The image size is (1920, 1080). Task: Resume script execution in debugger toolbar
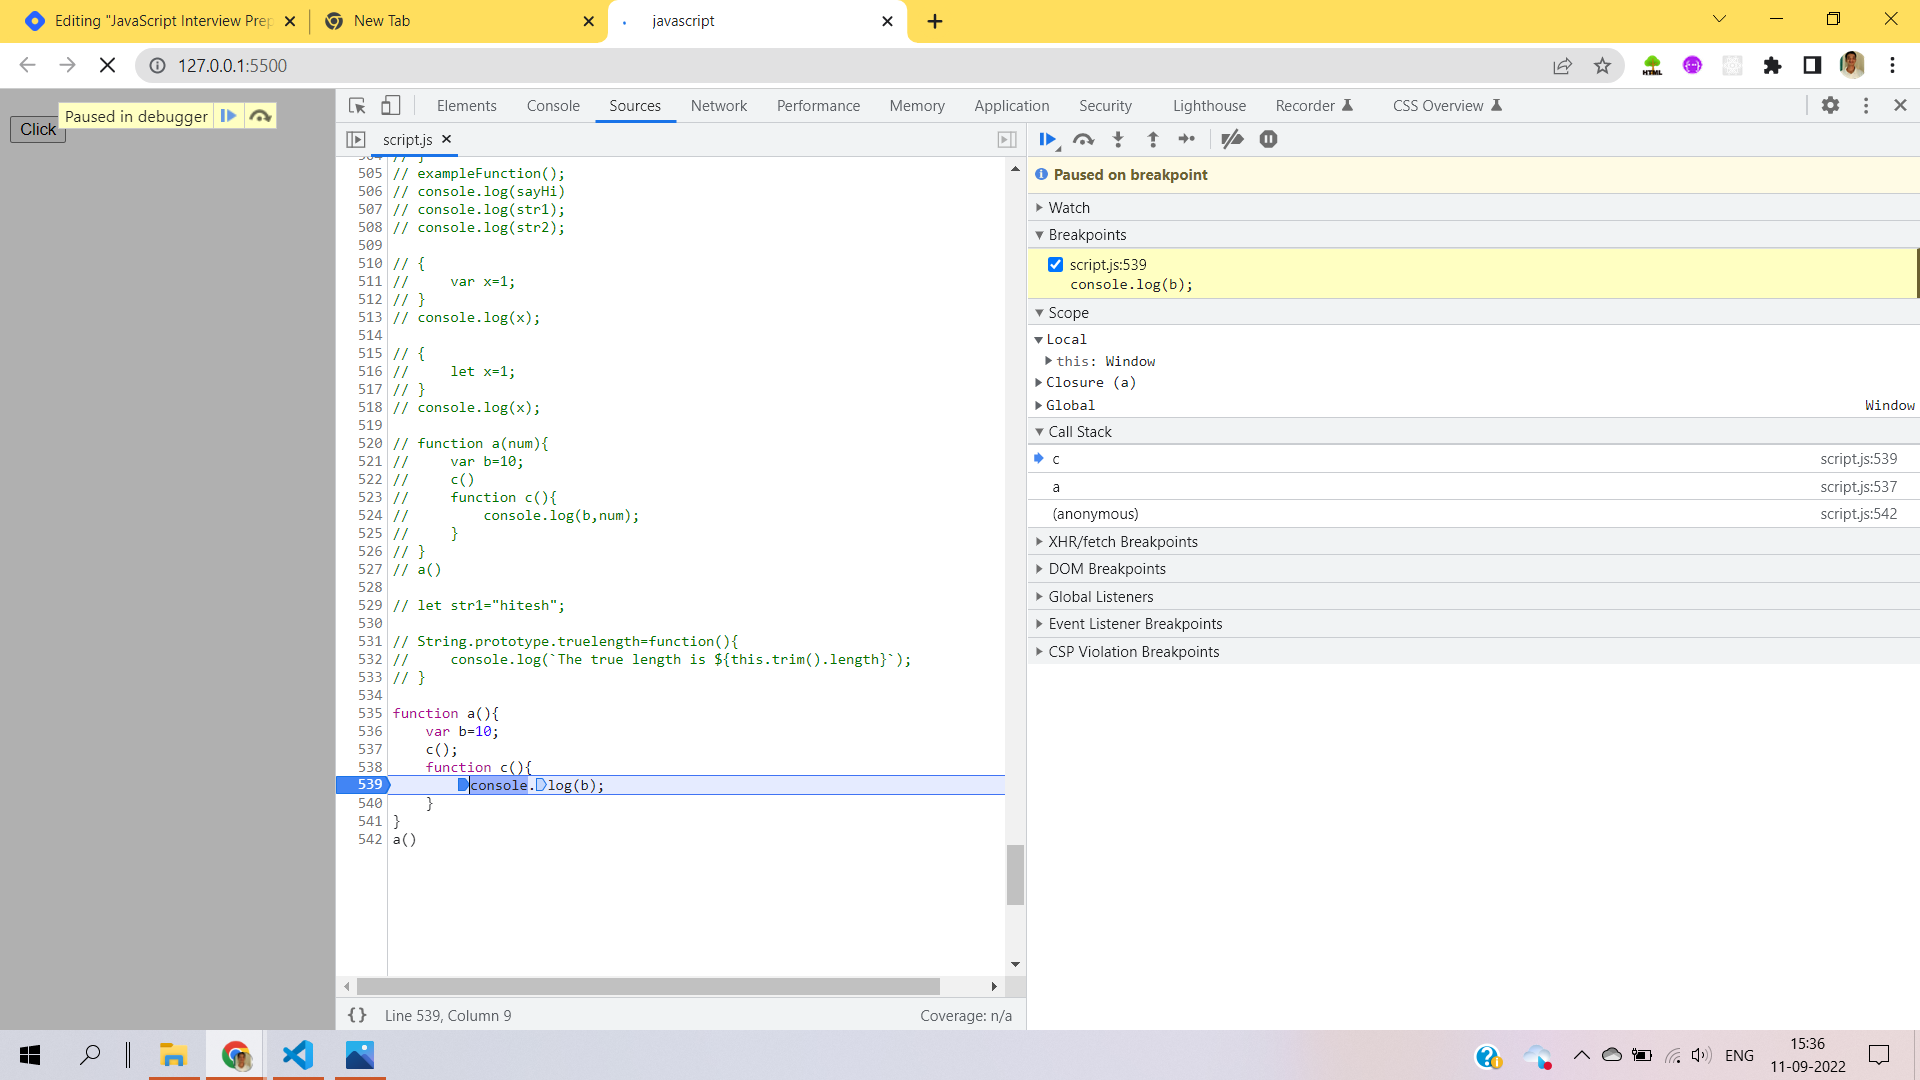pos(1047,140)
